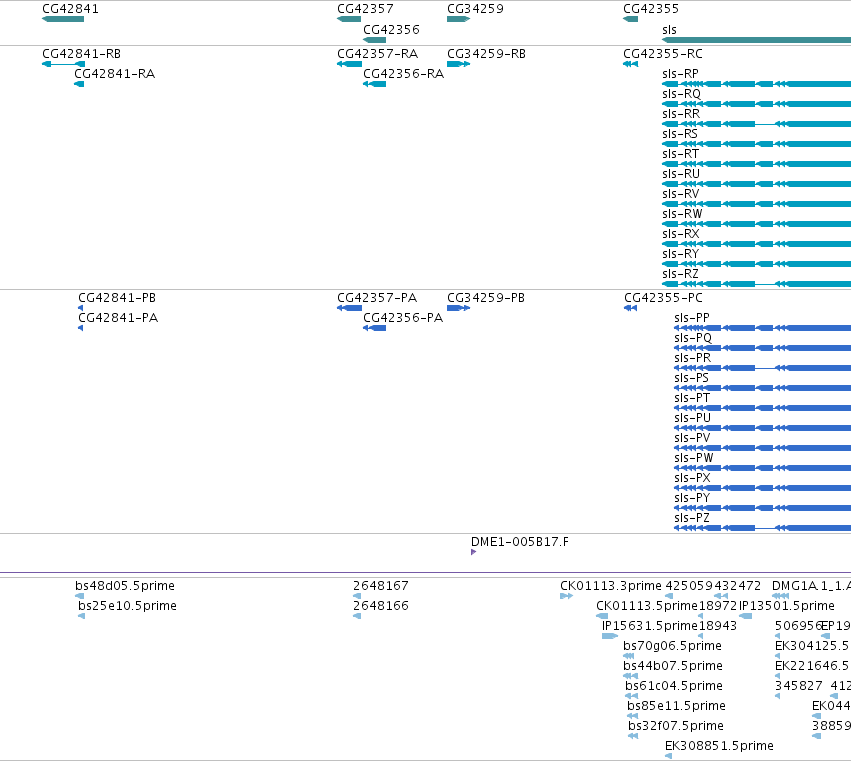
Task: Select the IP15631.5prime EST glyph
Action: 610,637
